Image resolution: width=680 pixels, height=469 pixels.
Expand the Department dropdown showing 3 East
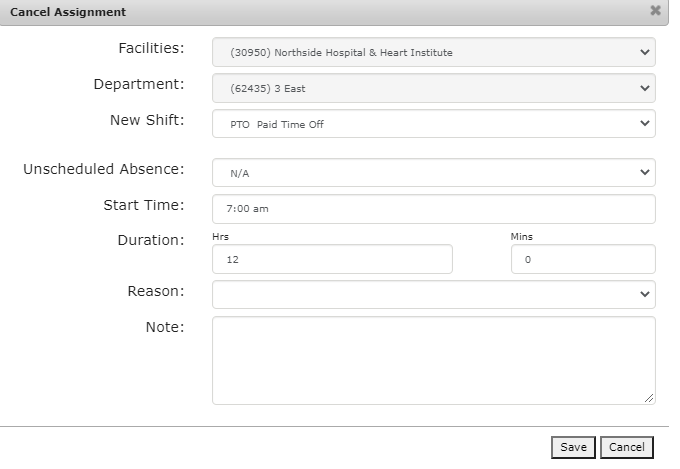(x=433, y=88)
